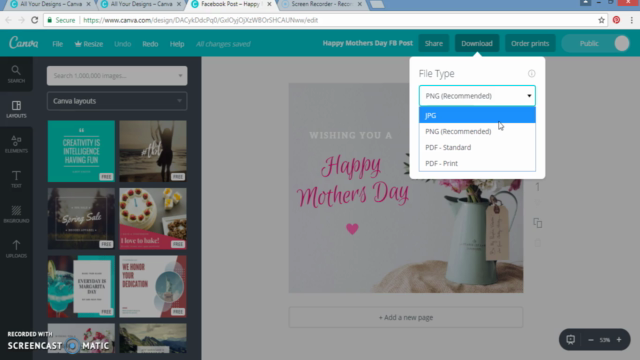Viewport: 640px width, 360px height.
Task: Open the Background panel in sidebar
Action: pyautogui.click(x=16, y=214)
